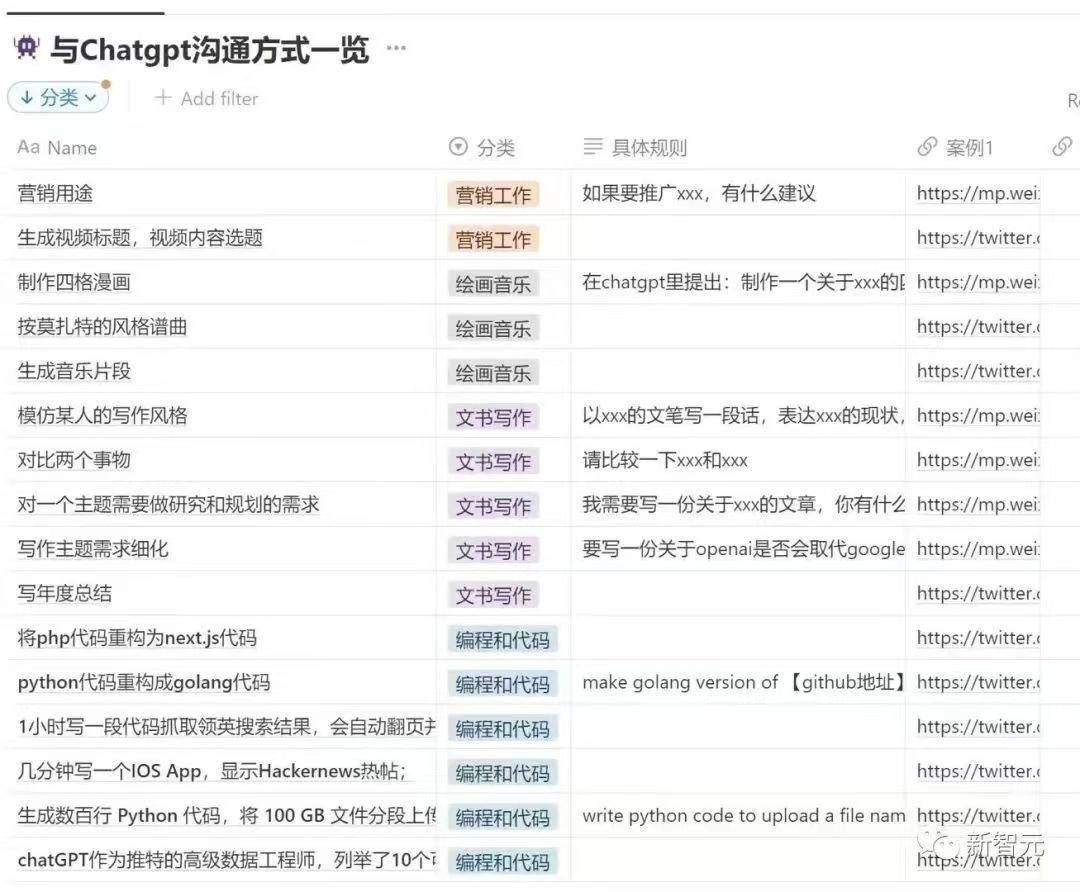Click the 具体规则 column text icon
Screen dimensions: 1080x892
pos(592,147)
